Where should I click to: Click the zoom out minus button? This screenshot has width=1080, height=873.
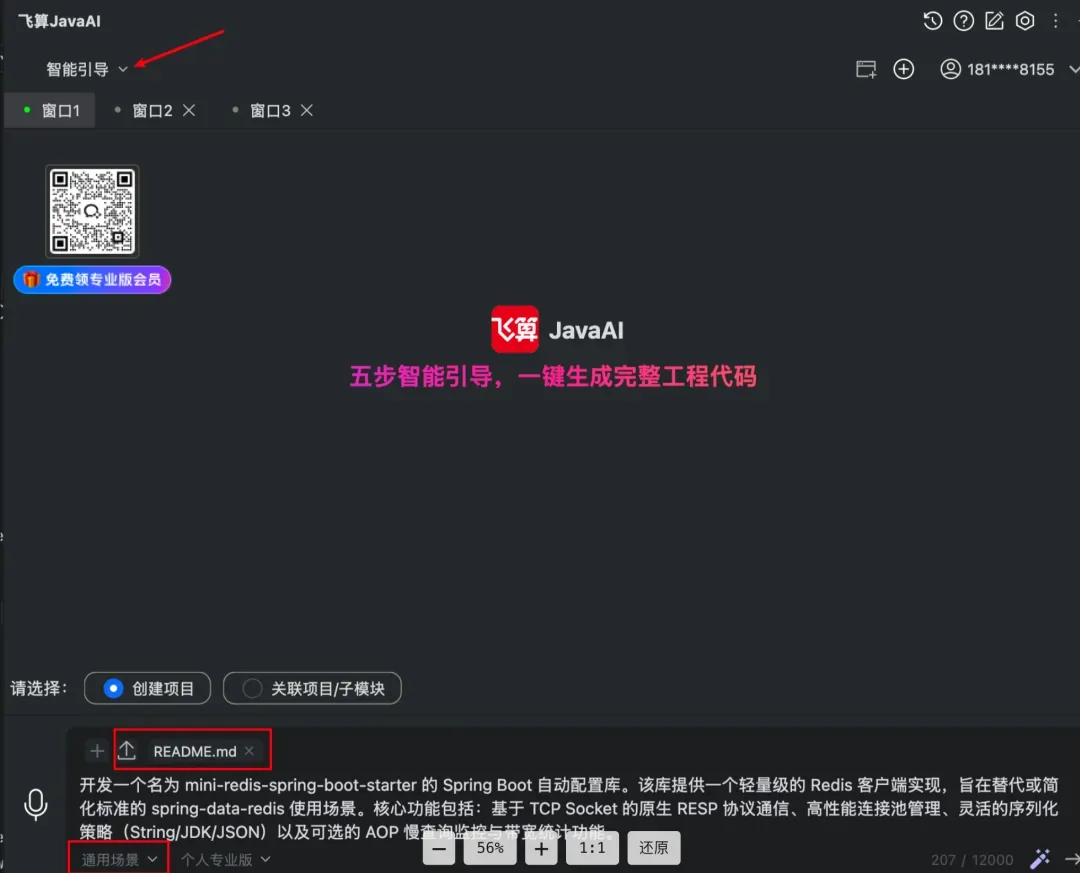point(439,848)
